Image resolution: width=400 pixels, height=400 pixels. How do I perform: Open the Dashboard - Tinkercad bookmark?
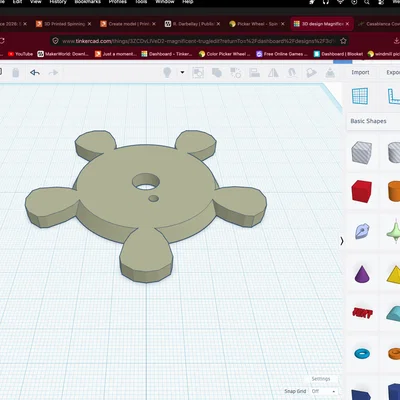click(x=167, y=54)
